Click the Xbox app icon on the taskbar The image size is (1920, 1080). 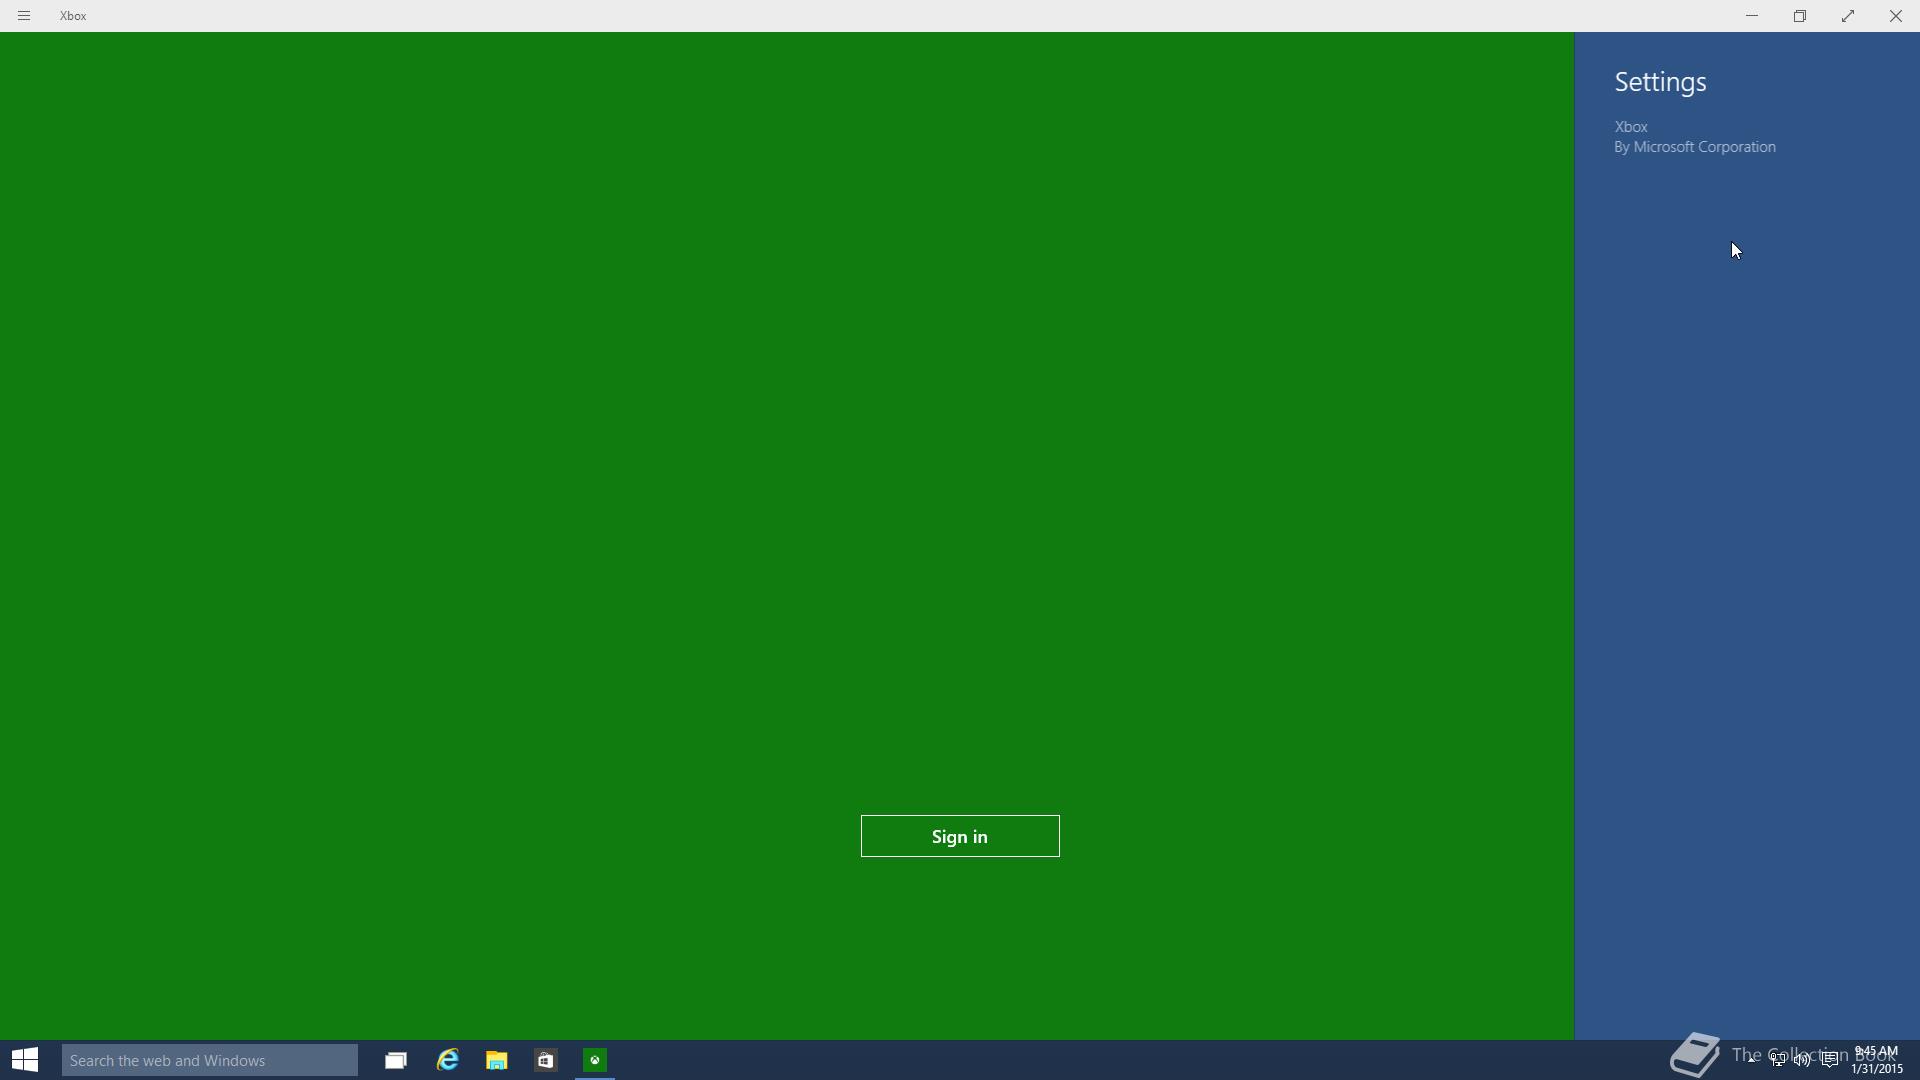click(595, 1060)
